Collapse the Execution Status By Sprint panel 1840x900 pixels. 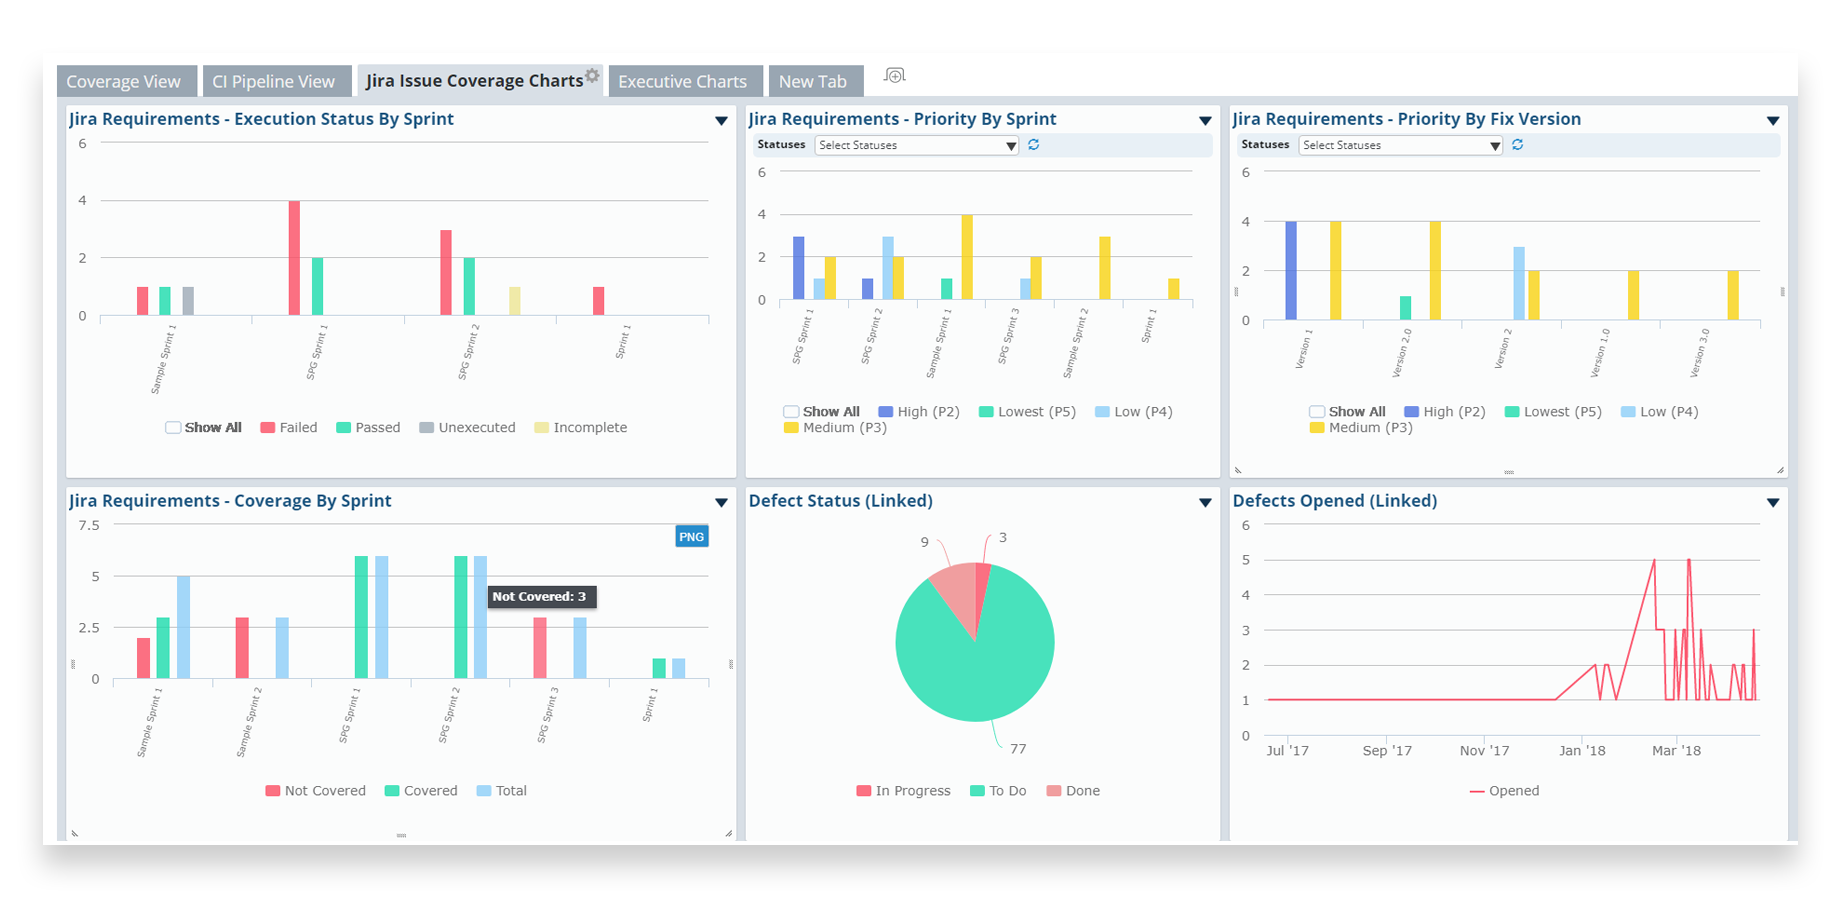722,120
